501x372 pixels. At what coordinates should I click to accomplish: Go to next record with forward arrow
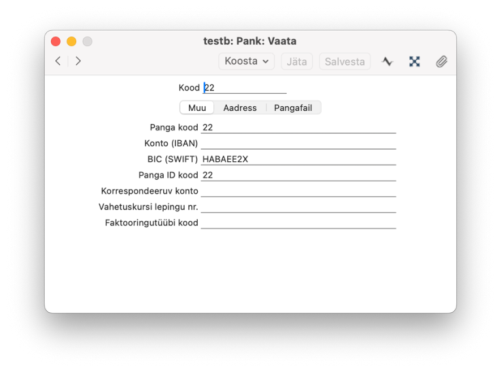point(78,61)
